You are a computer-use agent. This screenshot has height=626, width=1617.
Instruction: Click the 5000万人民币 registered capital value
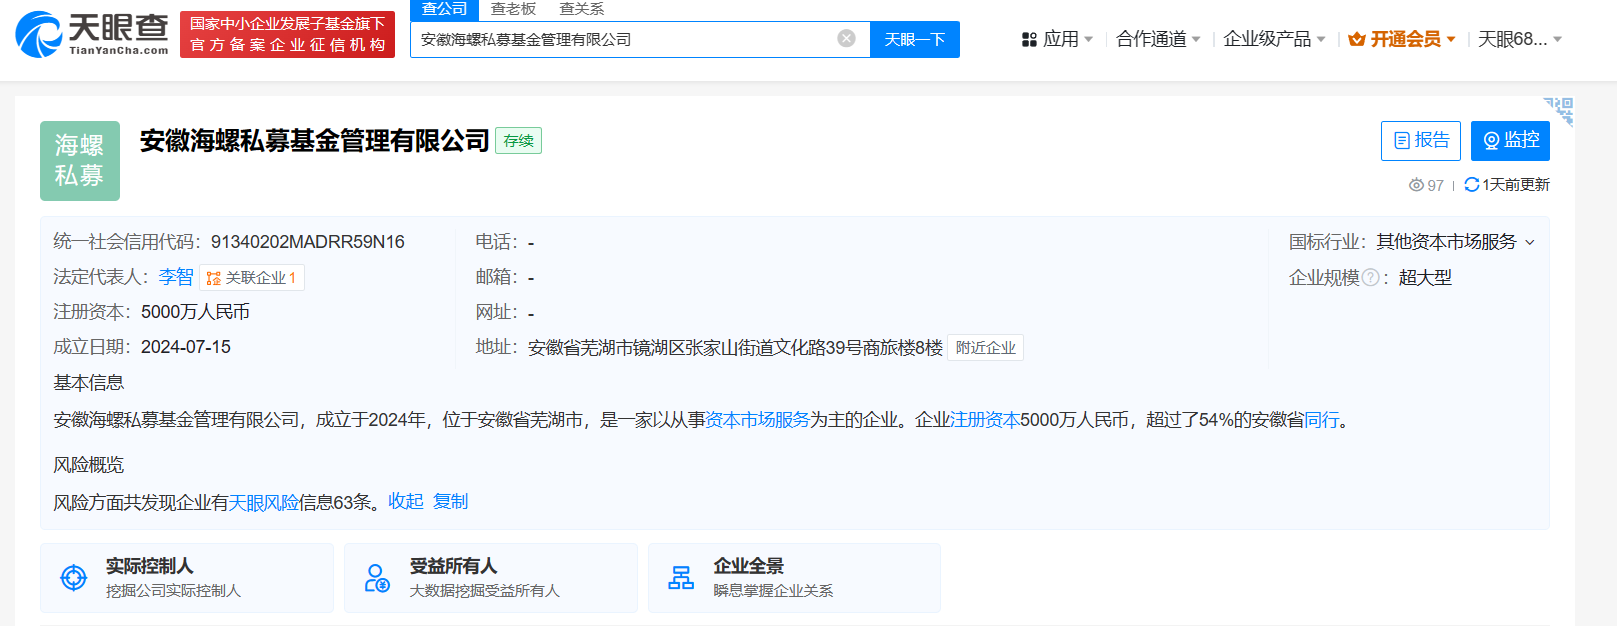195,312
